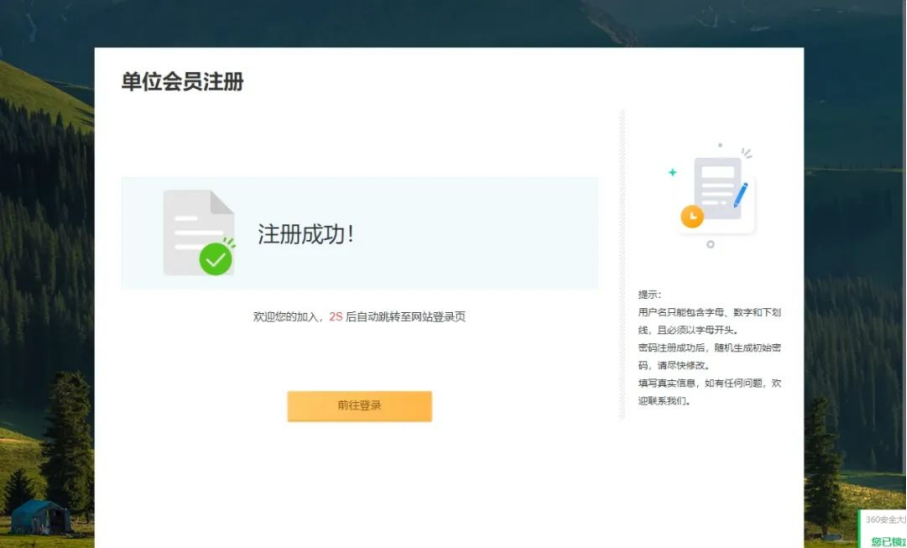Click the 提示: heading in sidebar

tap(650, 295)
